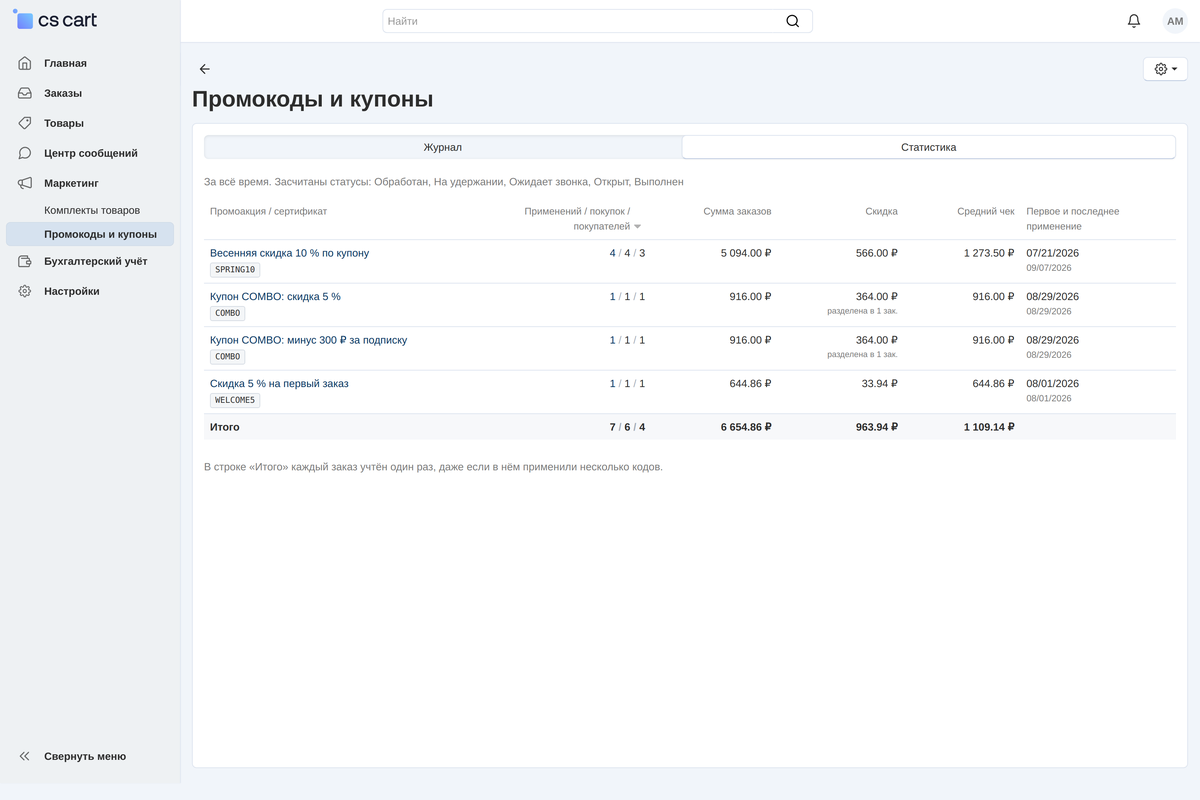Open Купон COMBO: скидка 5 % link
The width and height of the screenshot is (1200, 800).
pos(275,297)
